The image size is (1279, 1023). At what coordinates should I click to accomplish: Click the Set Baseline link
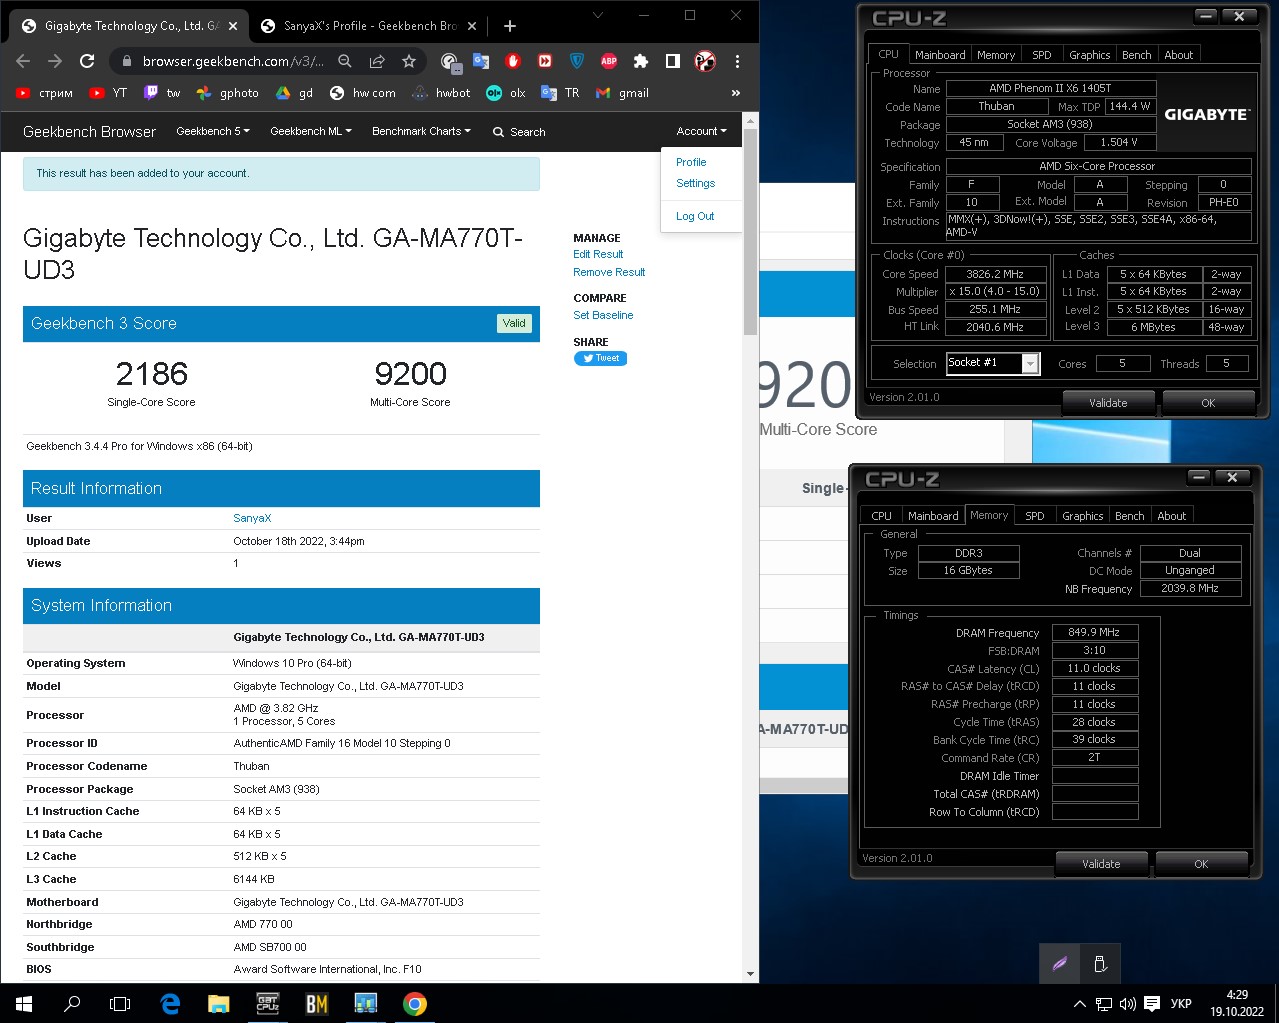603,315
